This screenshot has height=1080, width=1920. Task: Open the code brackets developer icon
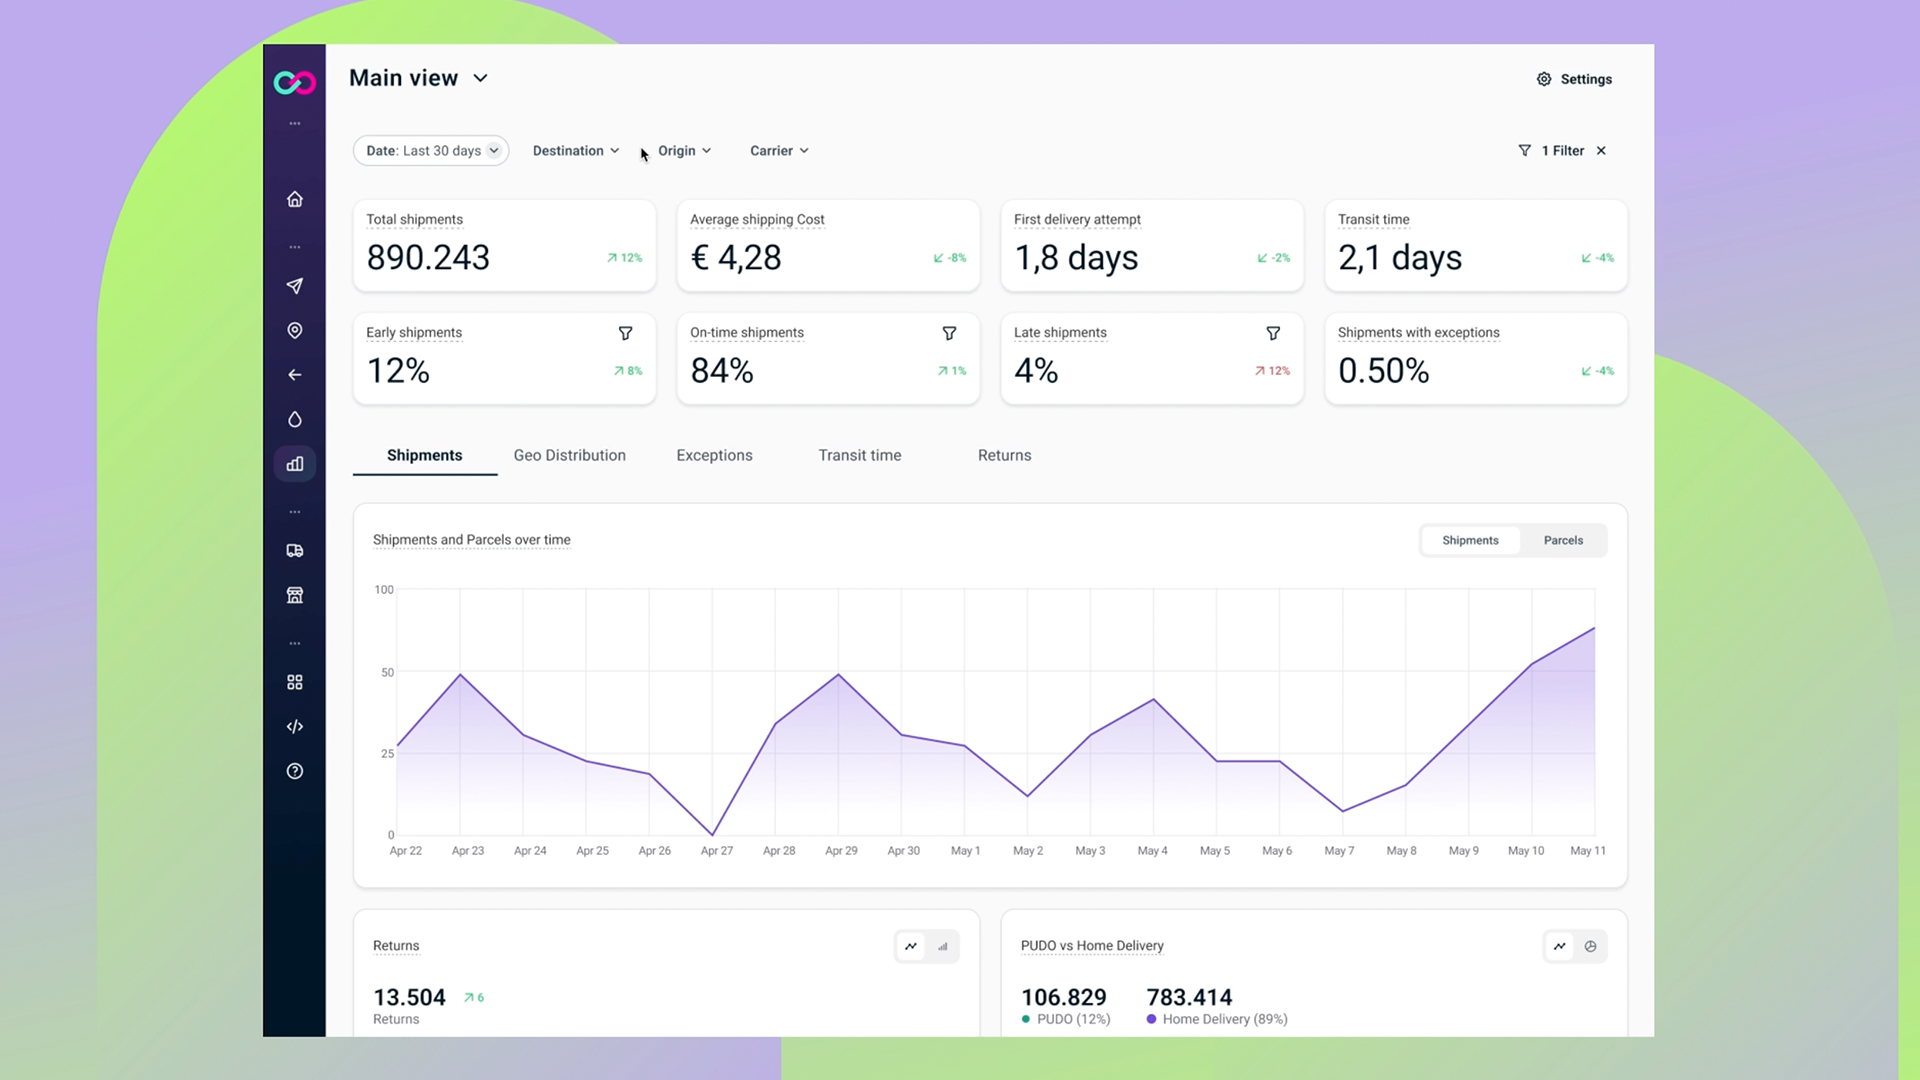point(294,727)
